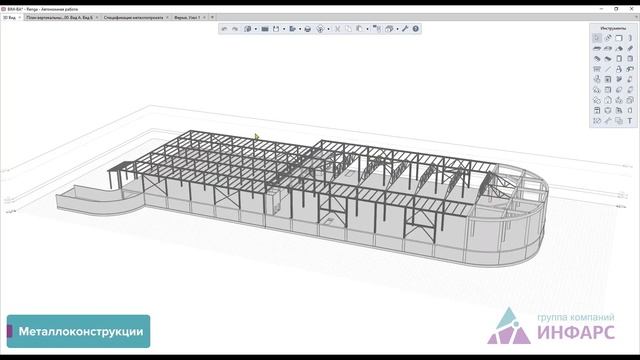Viewport: 640px width, 360px height.
Task: Click the Paste clipboard icon
Action: pyautogui.click(x=359, y=29)
